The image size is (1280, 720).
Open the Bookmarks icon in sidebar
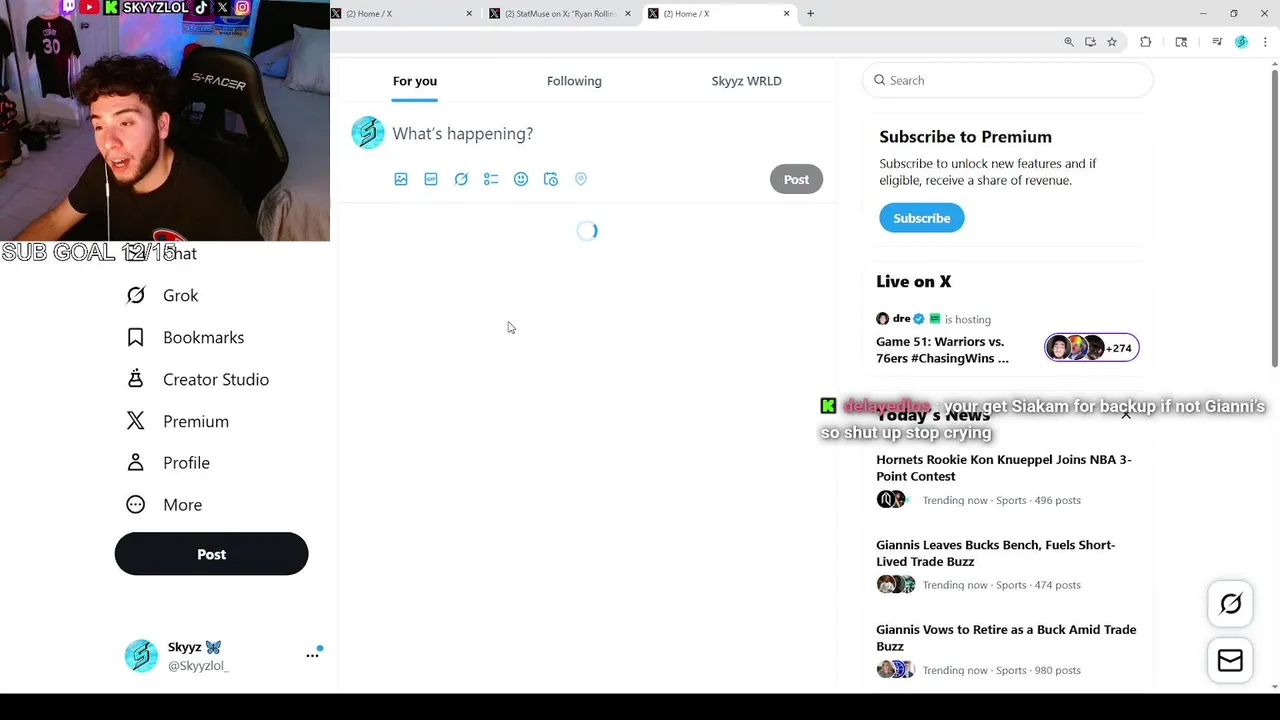click(x=136, y=337)
